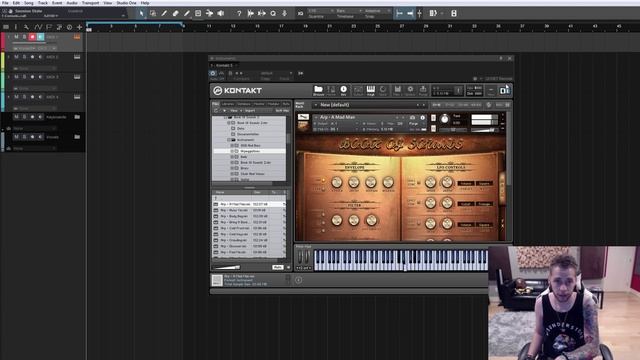Mute the Keyboards folder track
The width and height of the screenshot is (640, 360).
[x=16, y=117]
